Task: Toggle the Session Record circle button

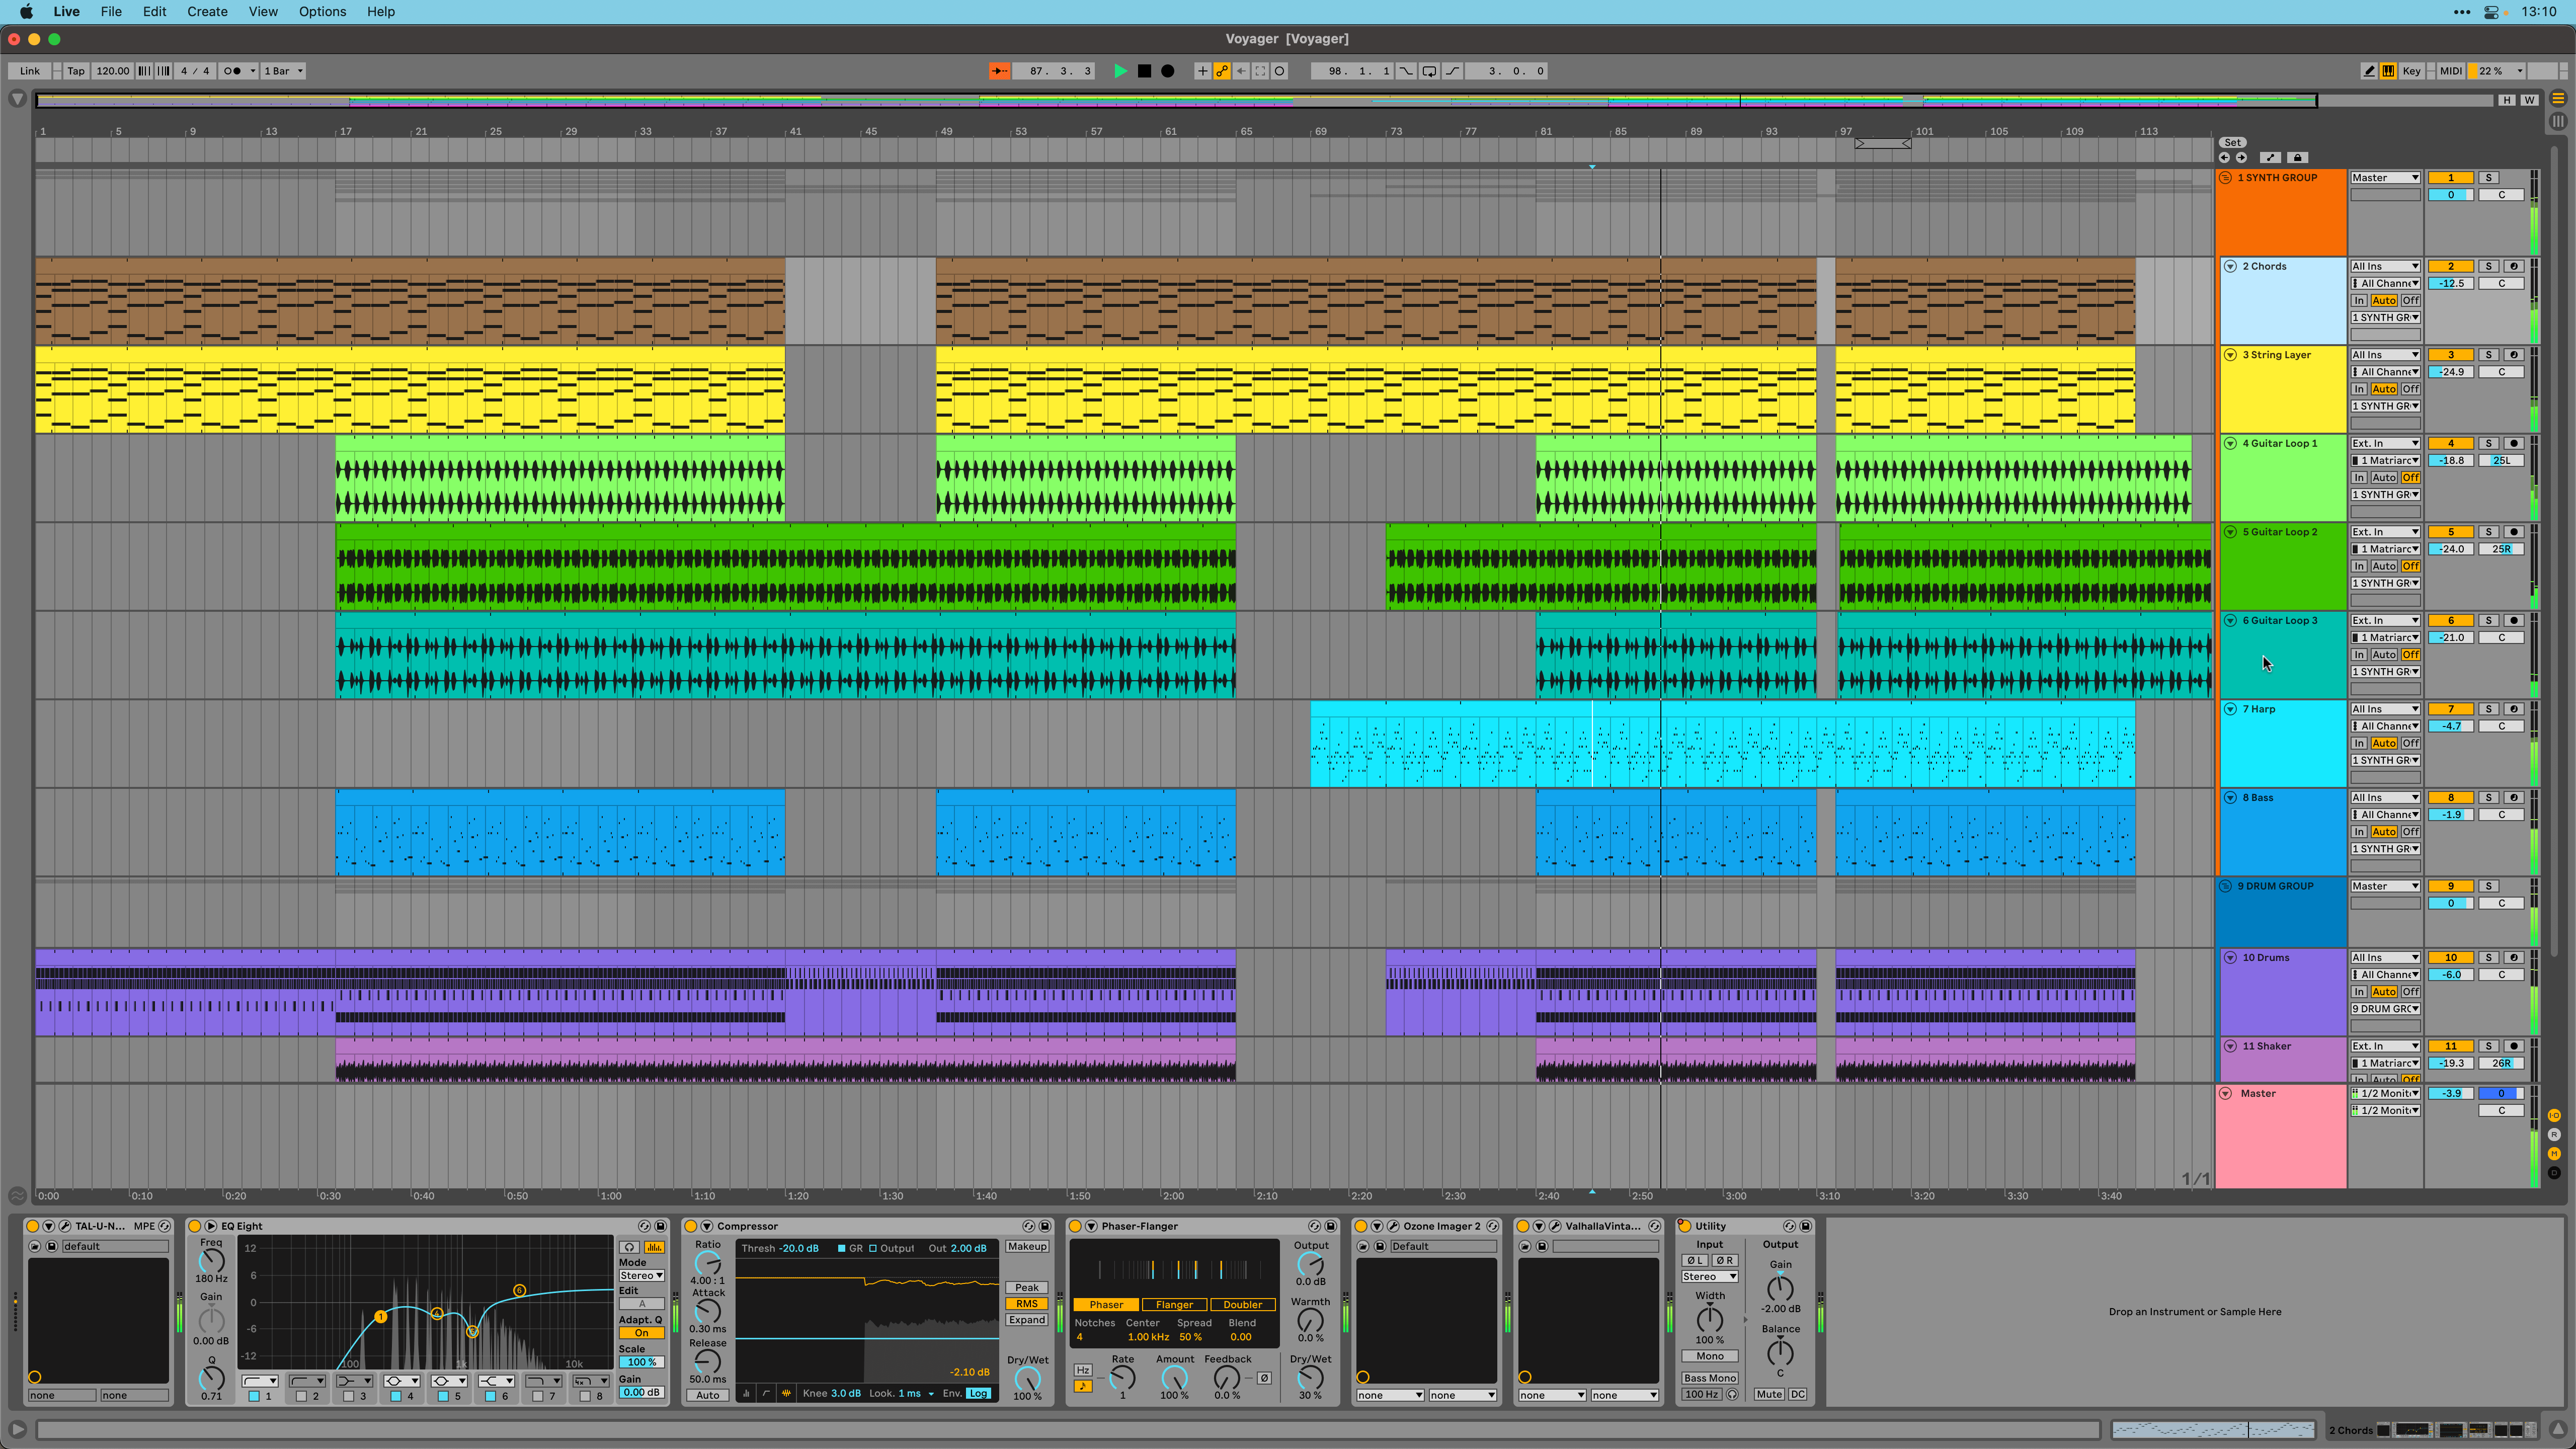Action: [1280, 71]
